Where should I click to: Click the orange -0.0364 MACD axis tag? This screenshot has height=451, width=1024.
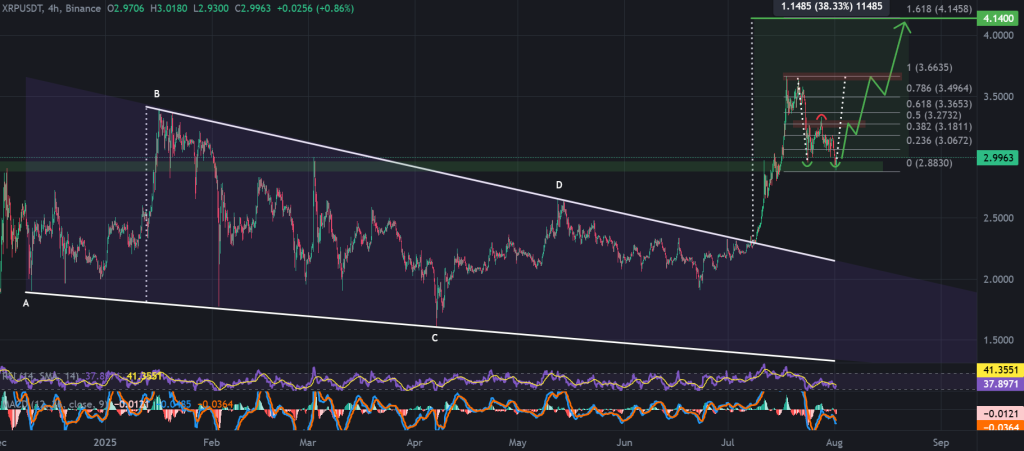pos(999,427)
